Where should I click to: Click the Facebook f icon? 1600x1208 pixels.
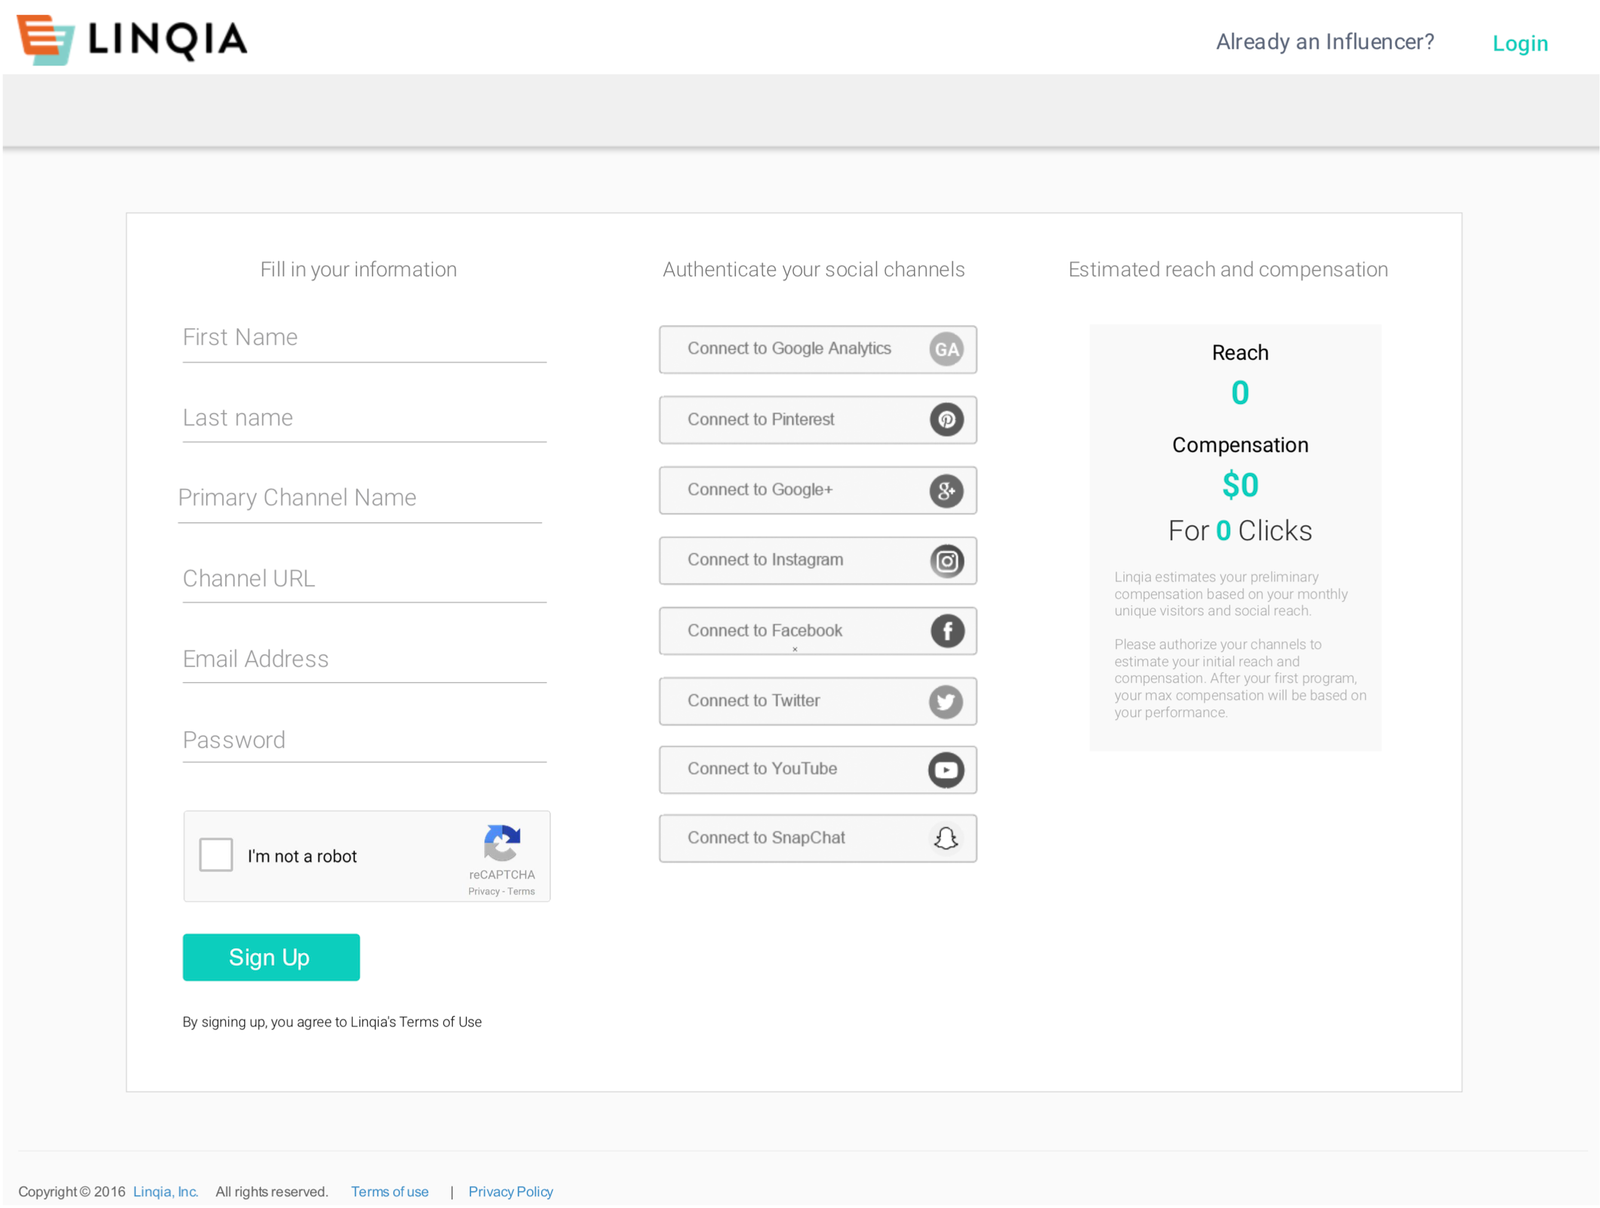point(946,631)
